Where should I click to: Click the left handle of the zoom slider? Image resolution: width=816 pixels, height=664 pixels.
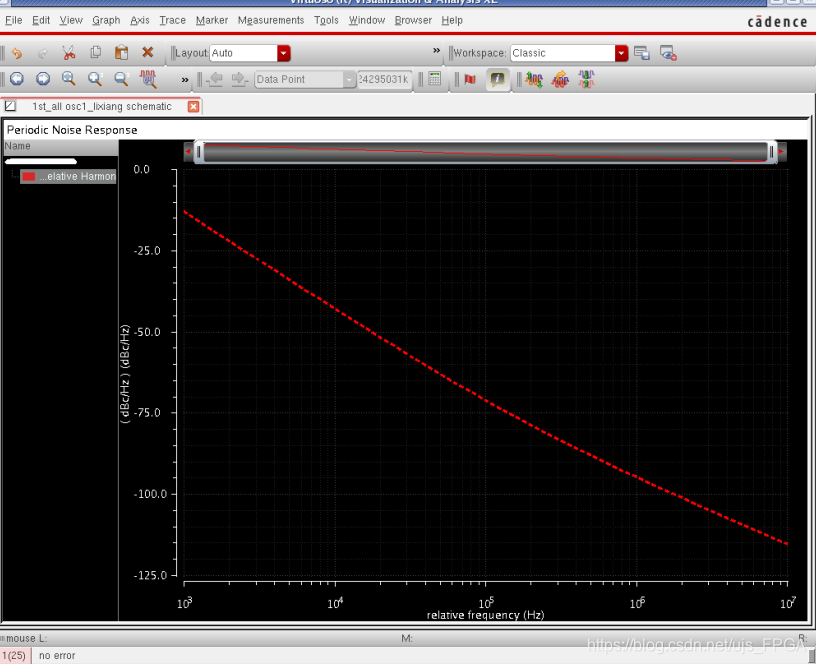click(199, 152)
